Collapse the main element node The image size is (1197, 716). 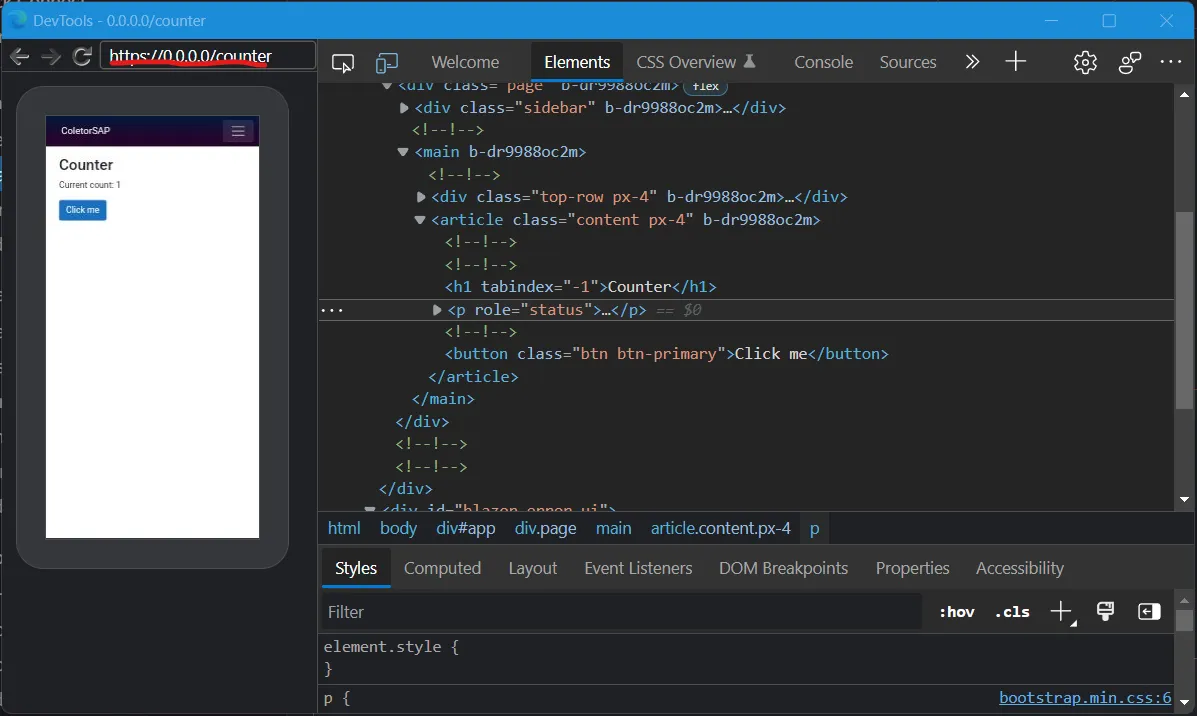[x=404, y=153]
